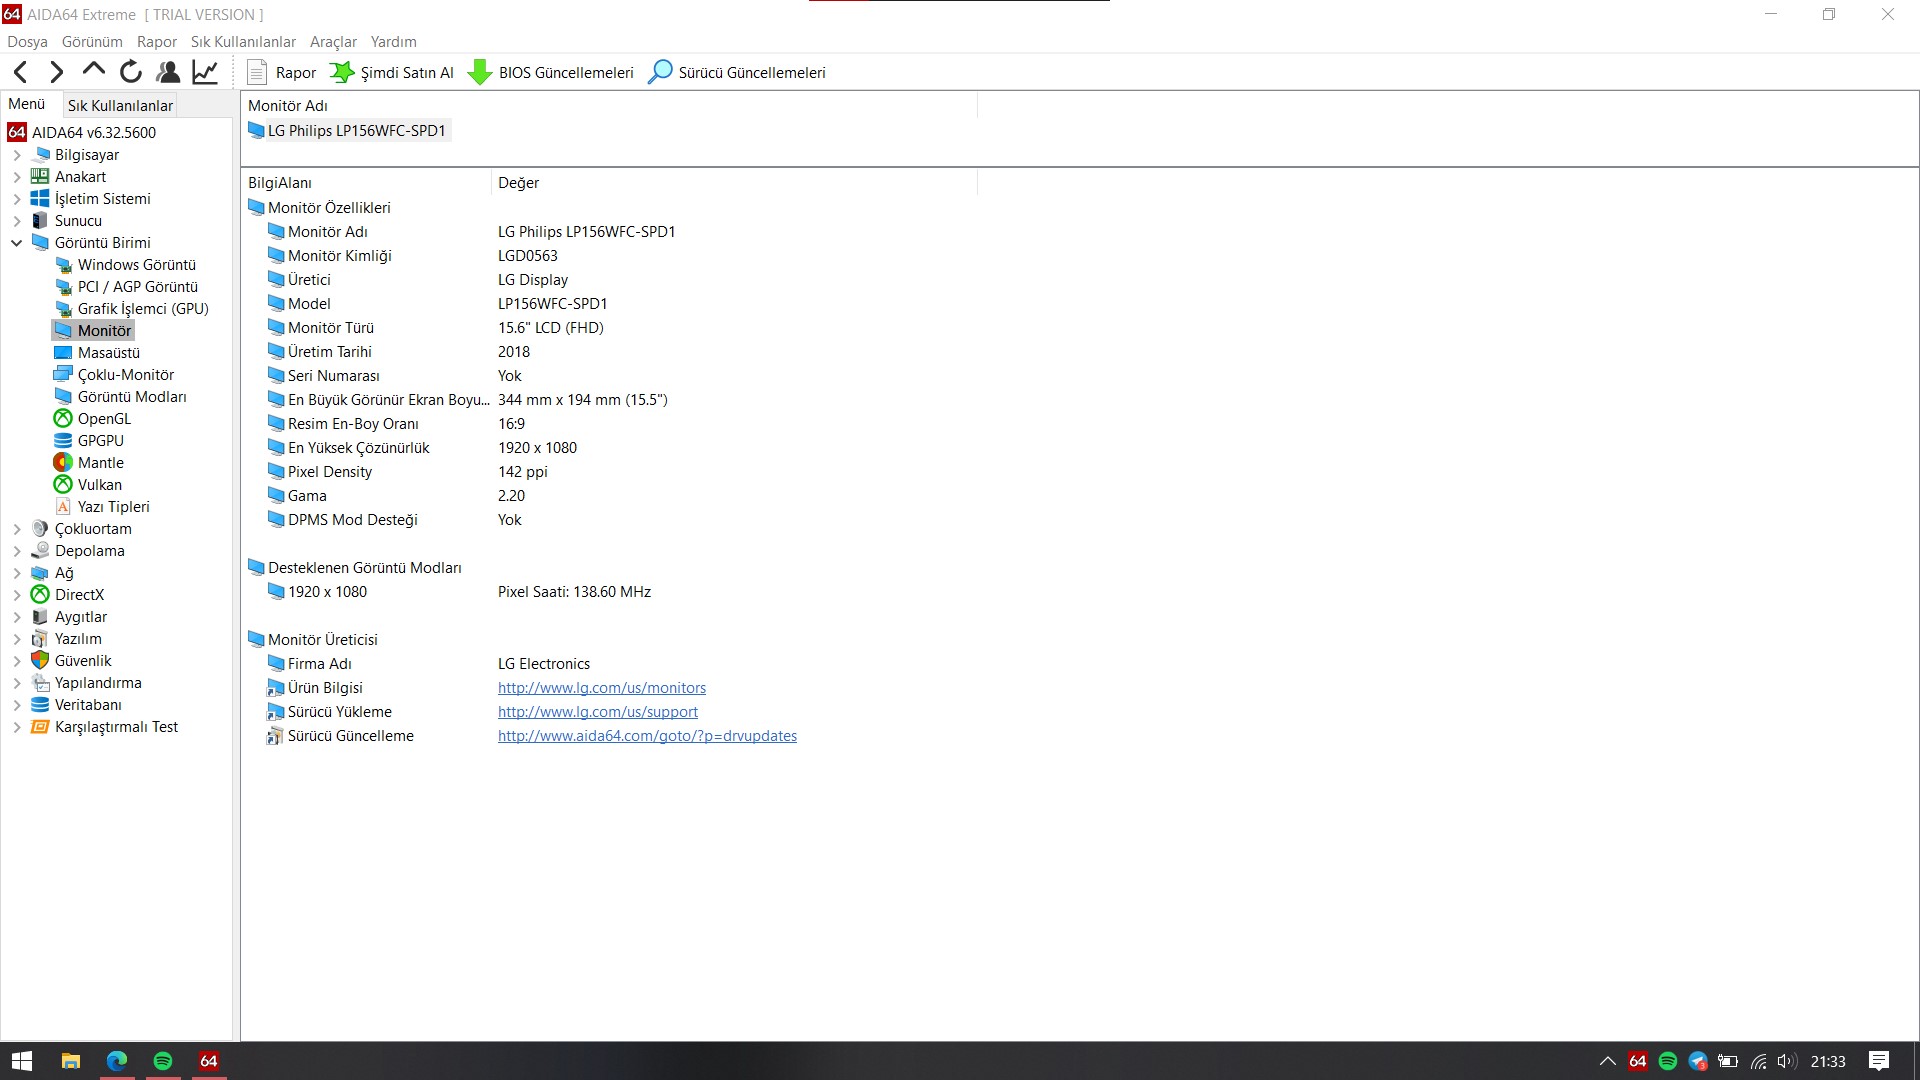Open Sürücü Güncellemeleri
Viewport: 1920px width, 1080px height.
pyautogui.click(x=737, y=72)
